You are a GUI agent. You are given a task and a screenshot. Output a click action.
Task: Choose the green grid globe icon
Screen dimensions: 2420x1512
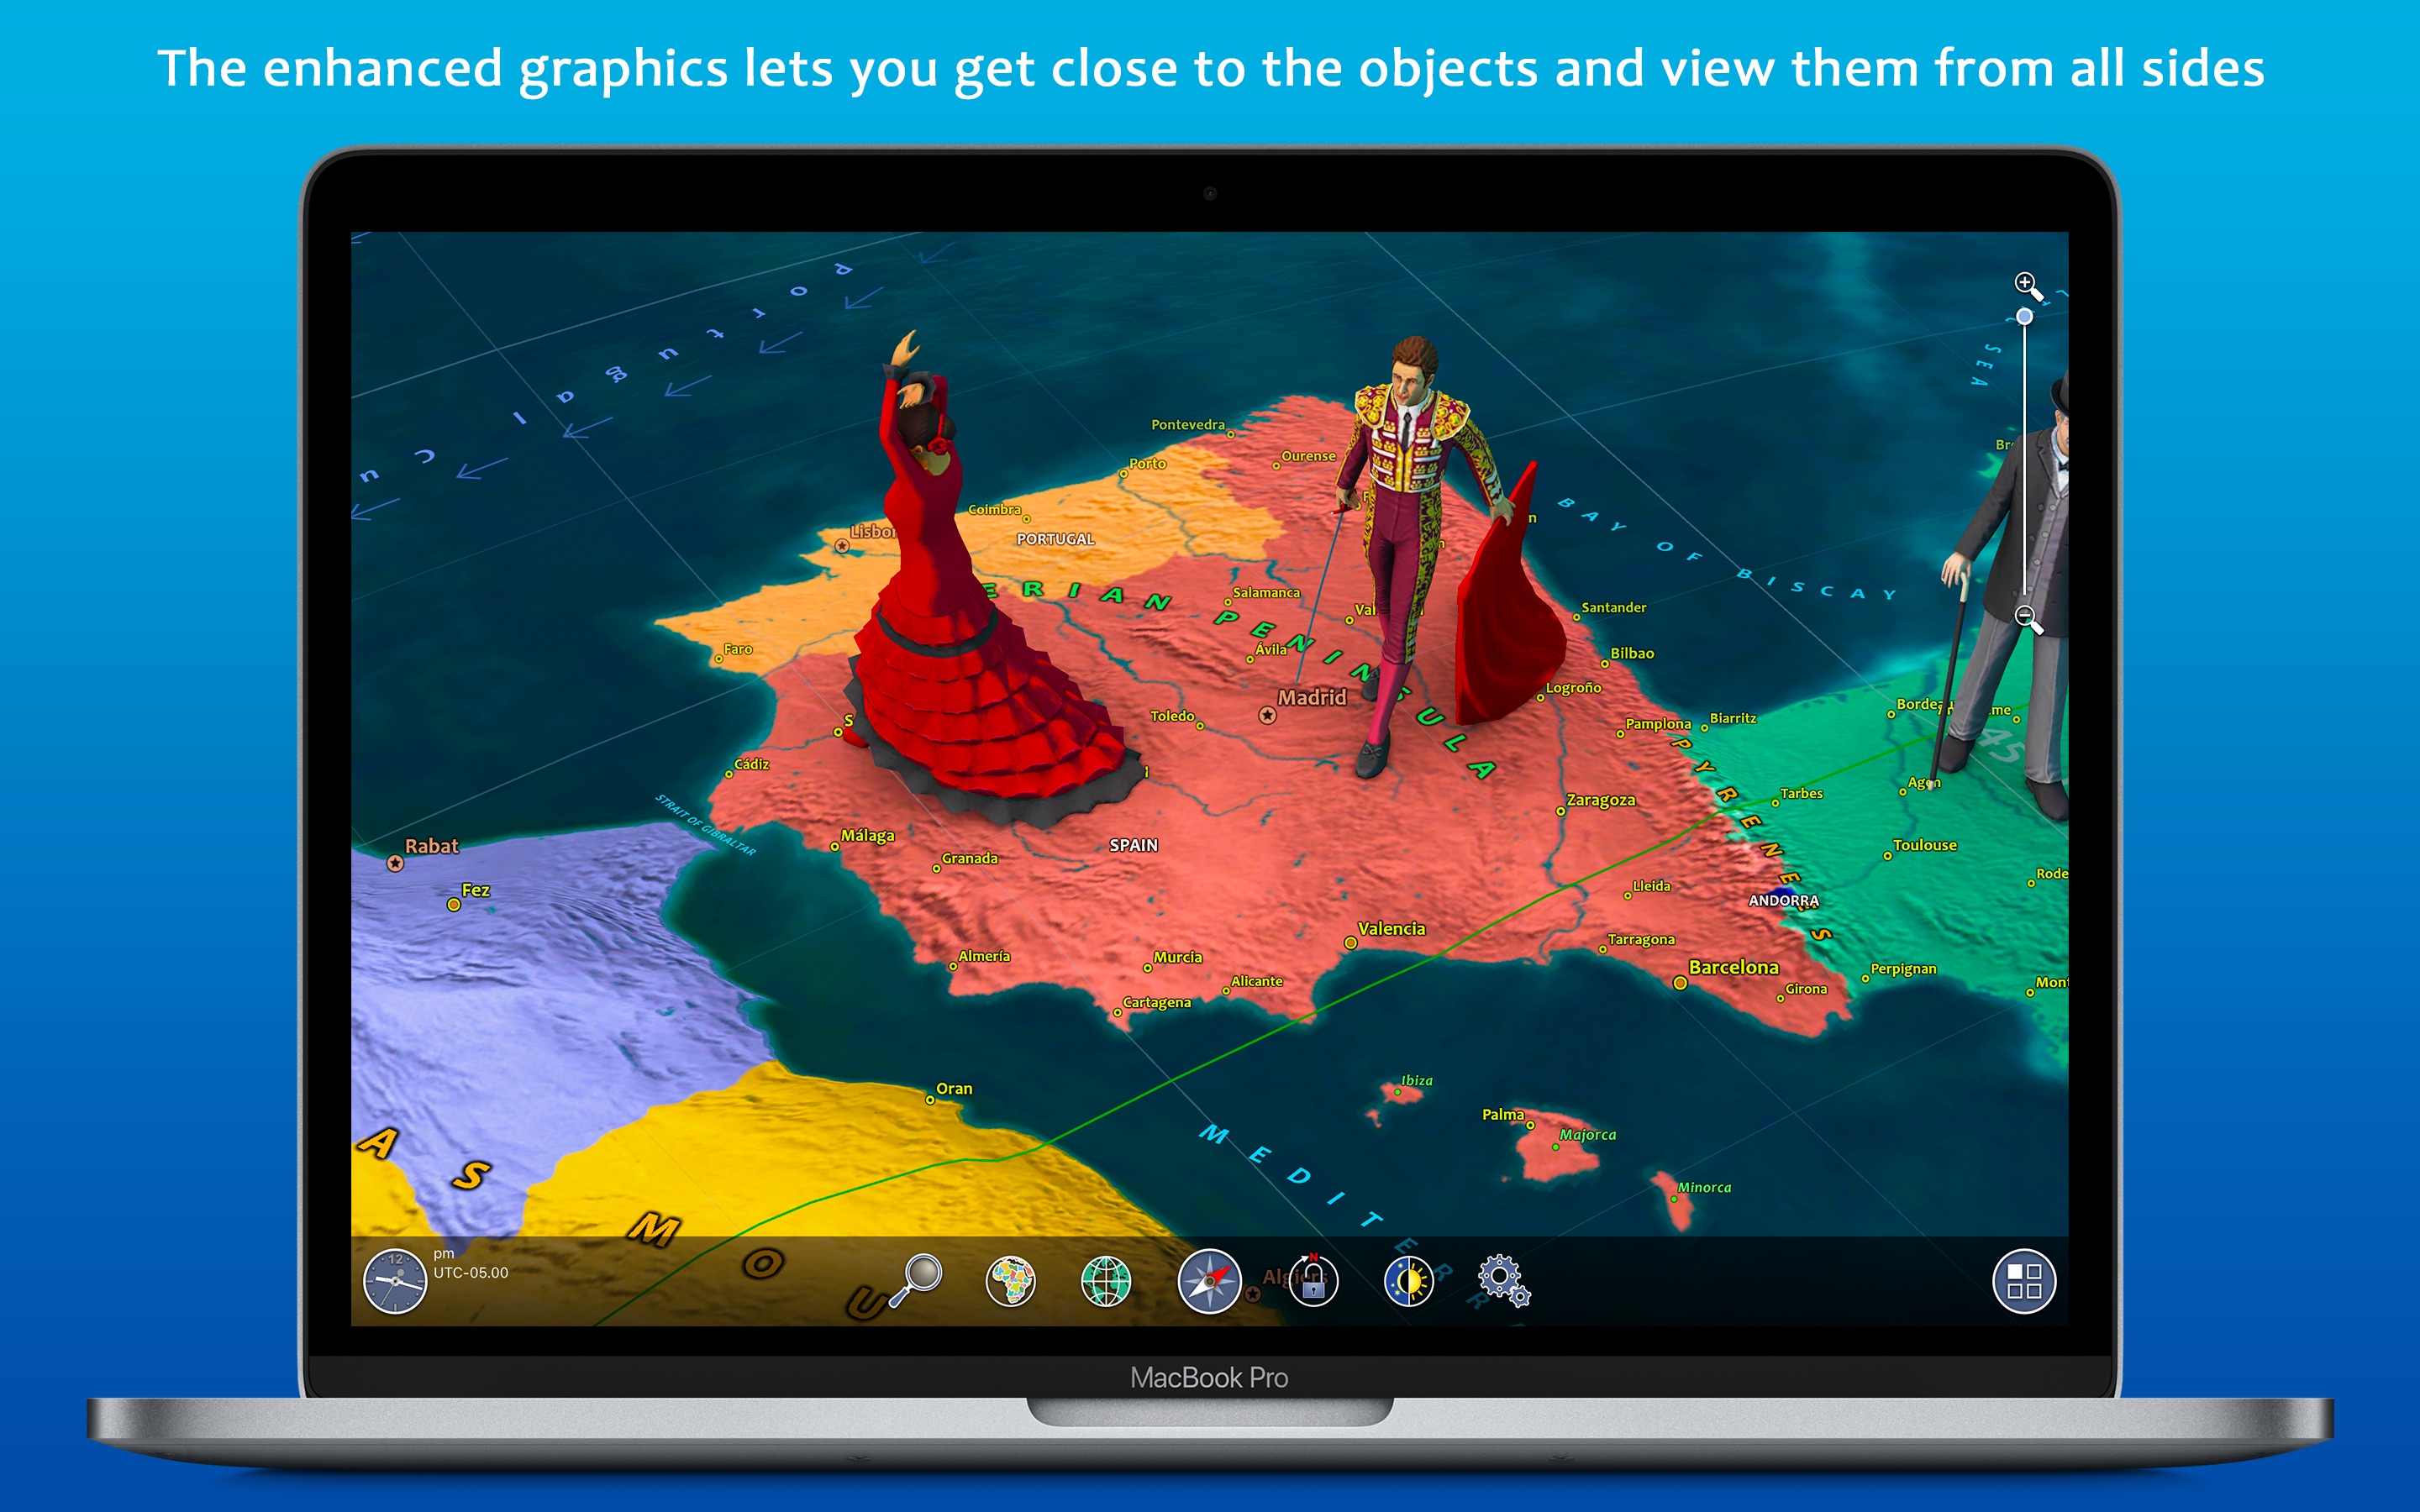(1106, 1281)
